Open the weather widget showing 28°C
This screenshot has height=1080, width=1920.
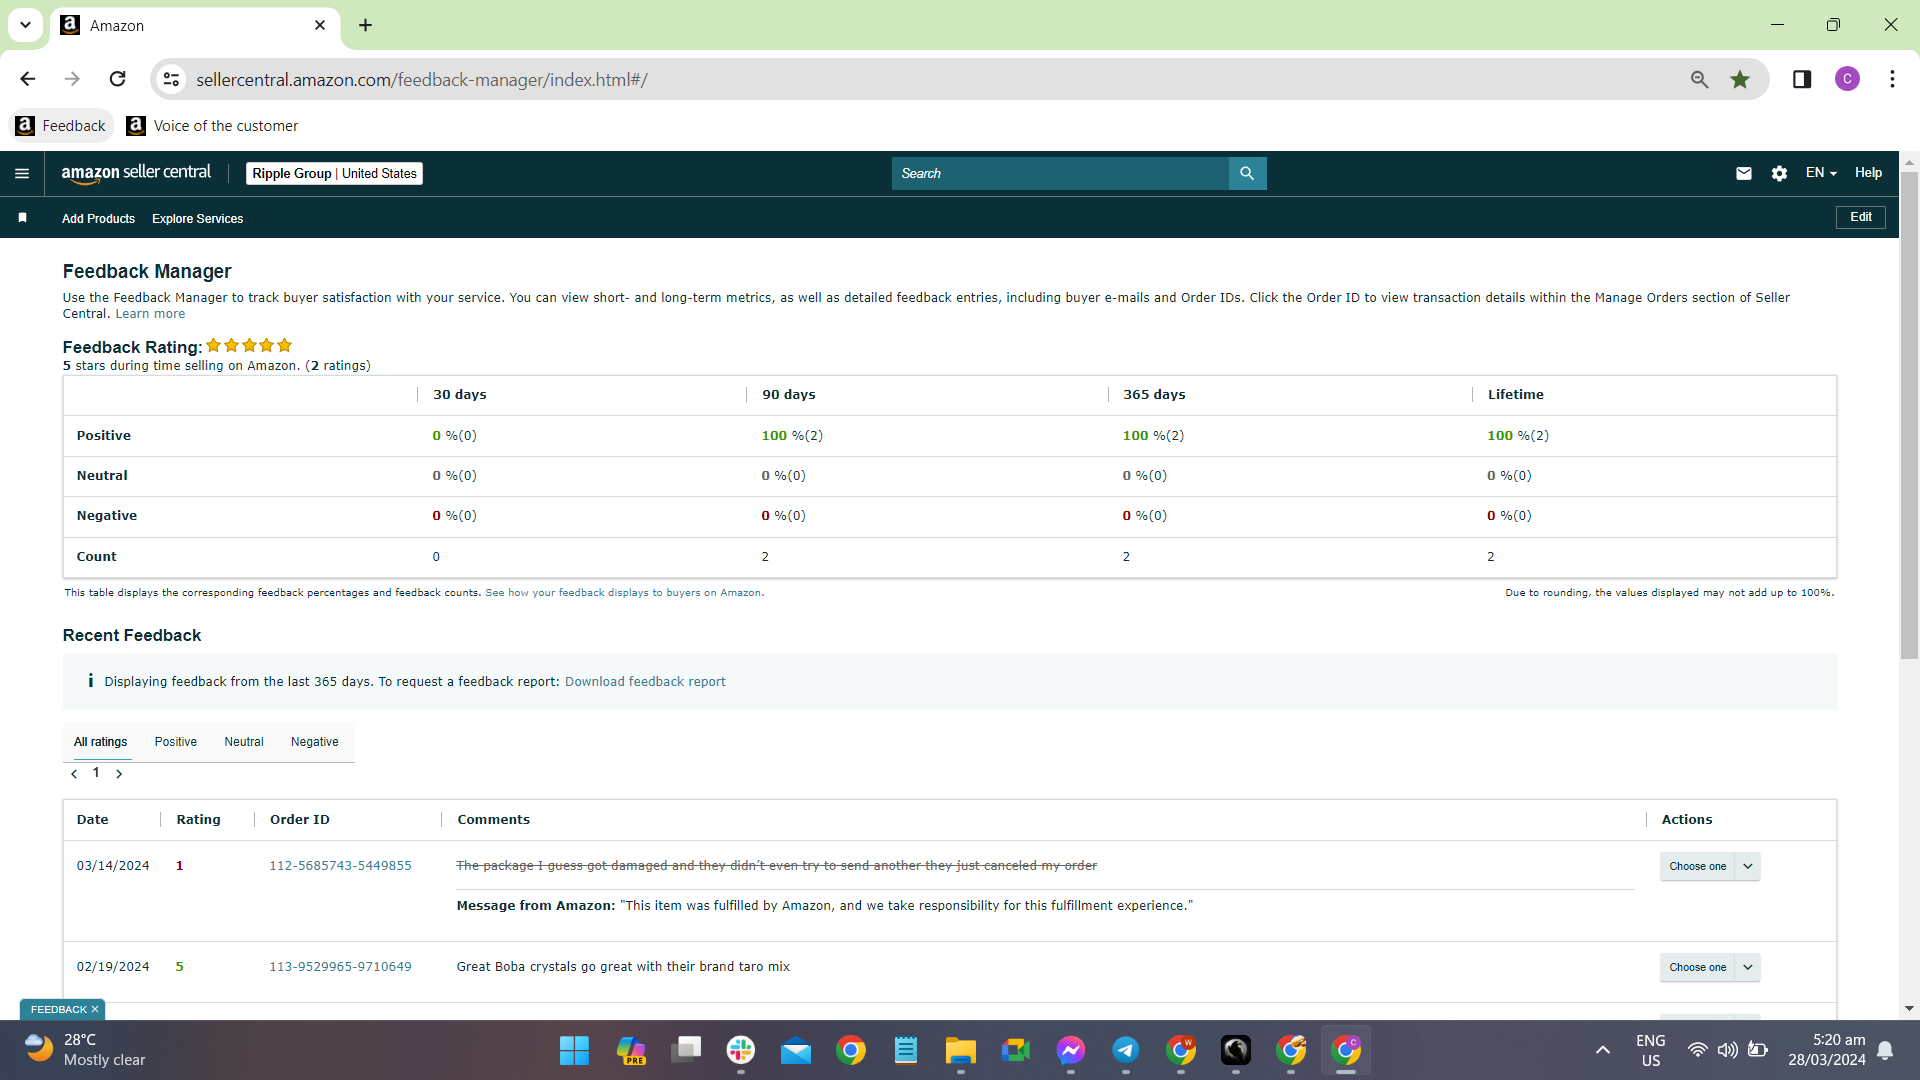click(85, 1050)
